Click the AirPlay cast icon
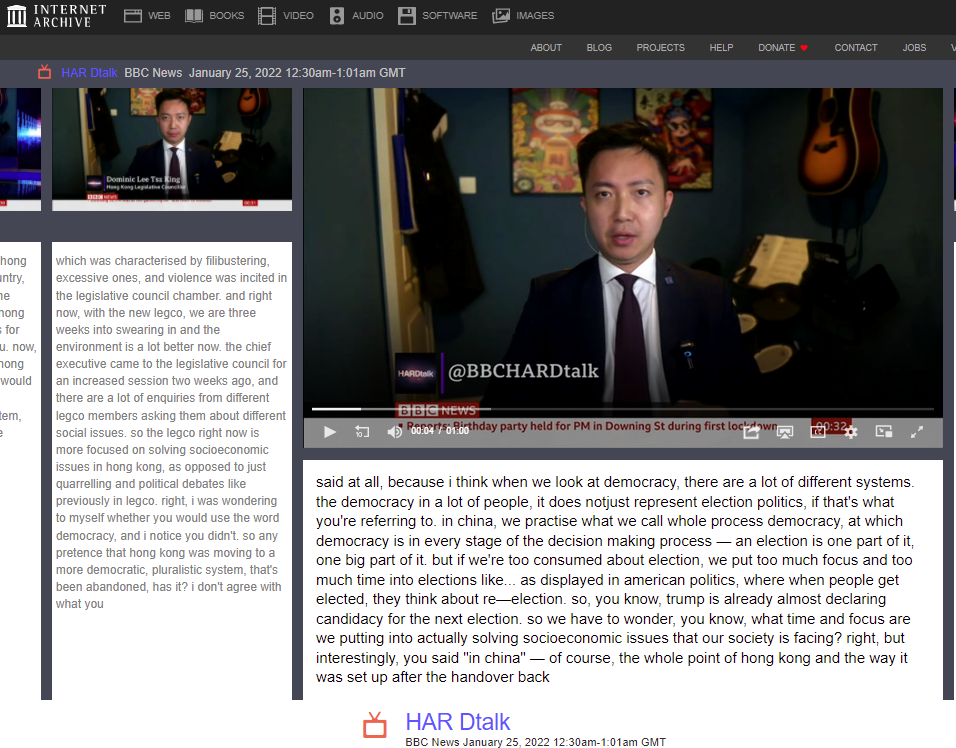 pyautogui.click(x=785, y=432)
